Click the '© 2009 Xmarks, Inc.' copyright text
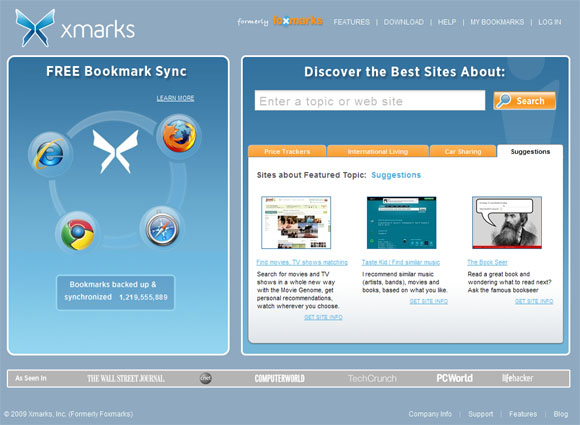The image size is (580, 425). [x=68, y=414]
